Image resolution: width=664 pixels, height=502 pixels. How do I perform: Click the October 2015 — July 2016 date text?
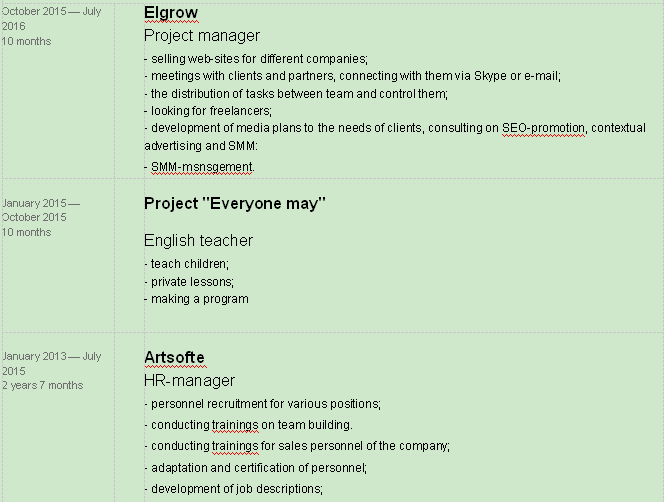pyautogui.click(x=53, y=18)
